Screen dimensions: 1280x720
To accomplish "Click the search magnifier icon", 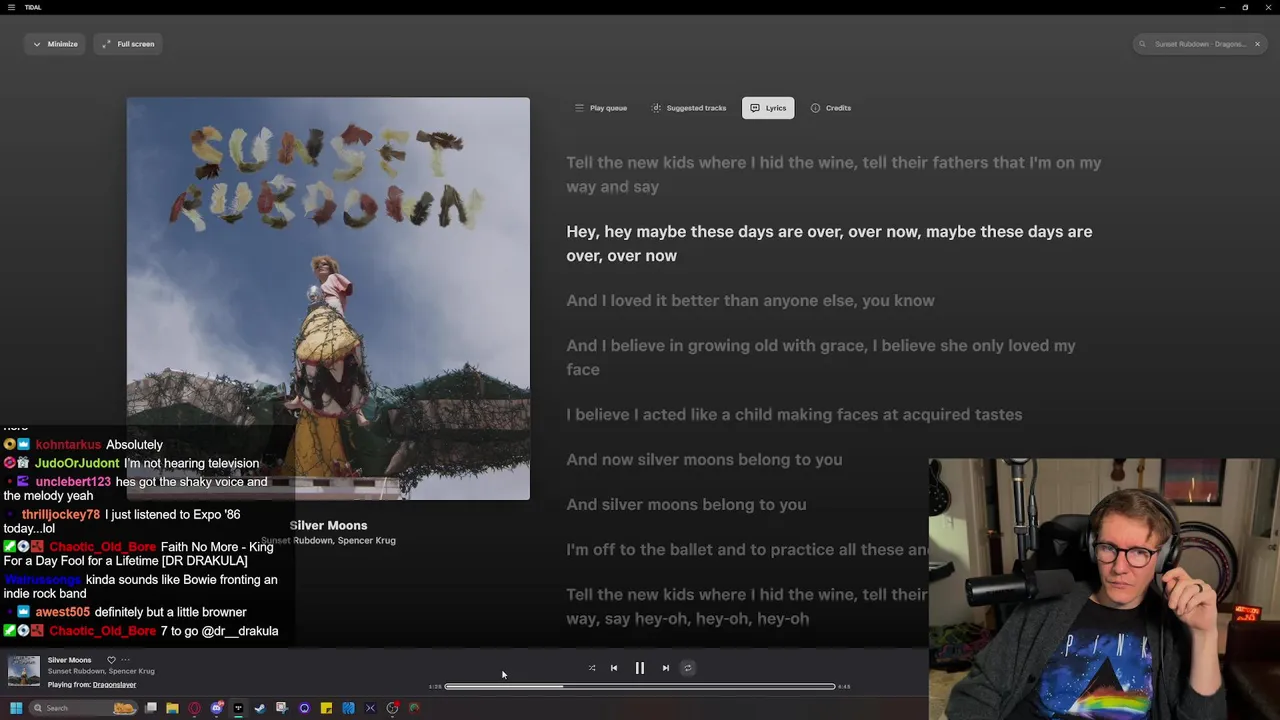I will pos(1143,44).
